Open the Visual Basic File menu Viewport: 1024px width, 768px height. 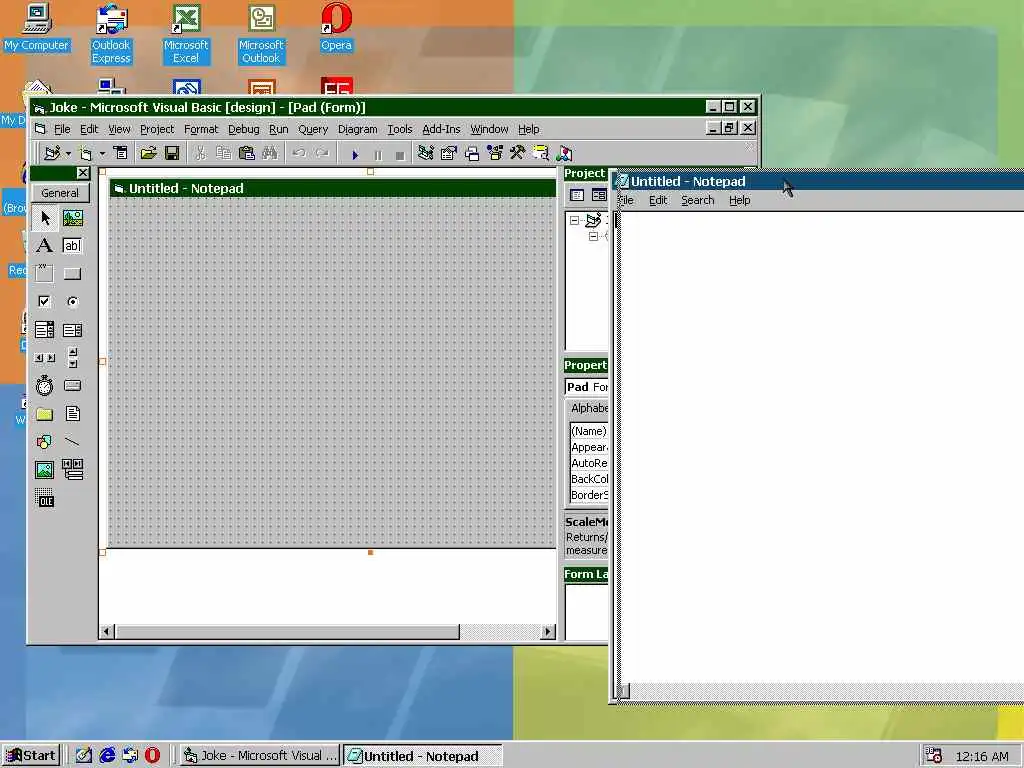(x=61, y=129)
